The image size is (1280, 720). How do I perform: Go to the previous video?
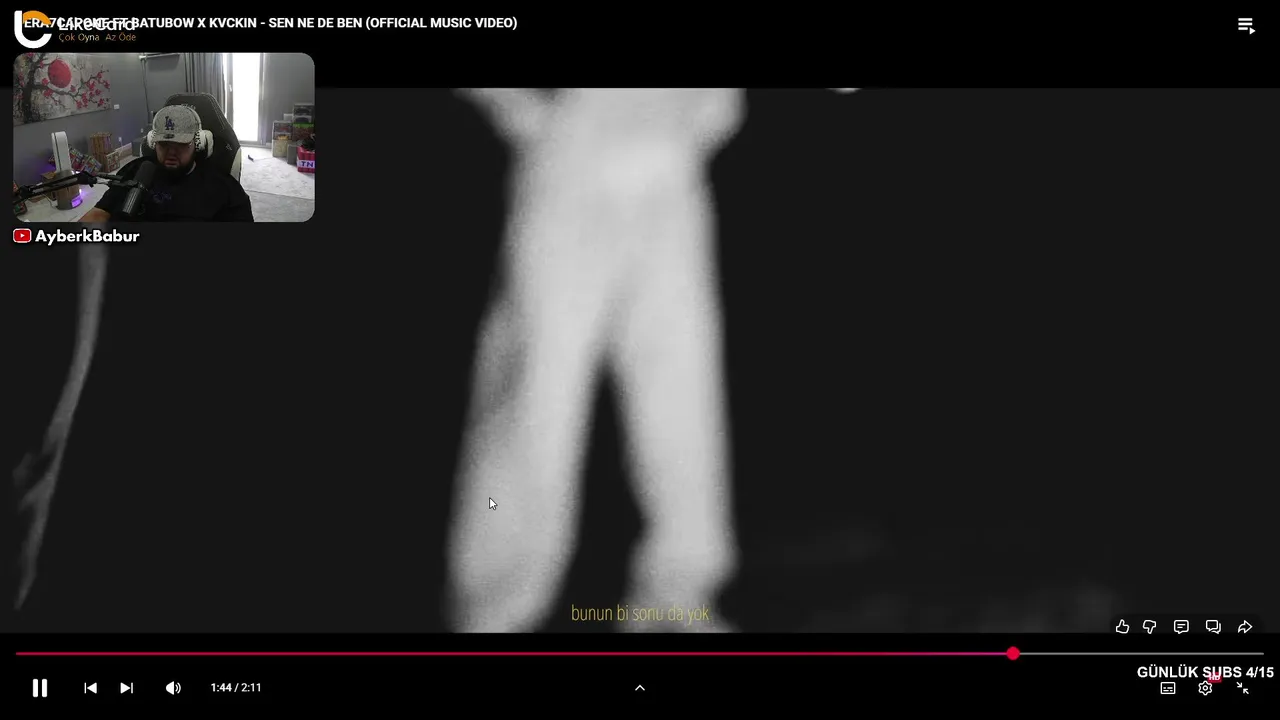point(90,688)
